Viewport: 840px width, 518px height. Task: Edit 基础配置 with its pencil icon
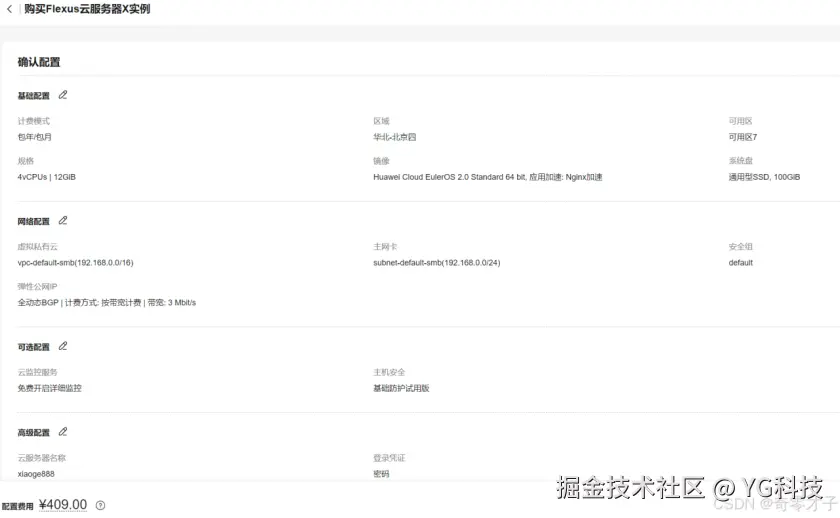(63, 95)
